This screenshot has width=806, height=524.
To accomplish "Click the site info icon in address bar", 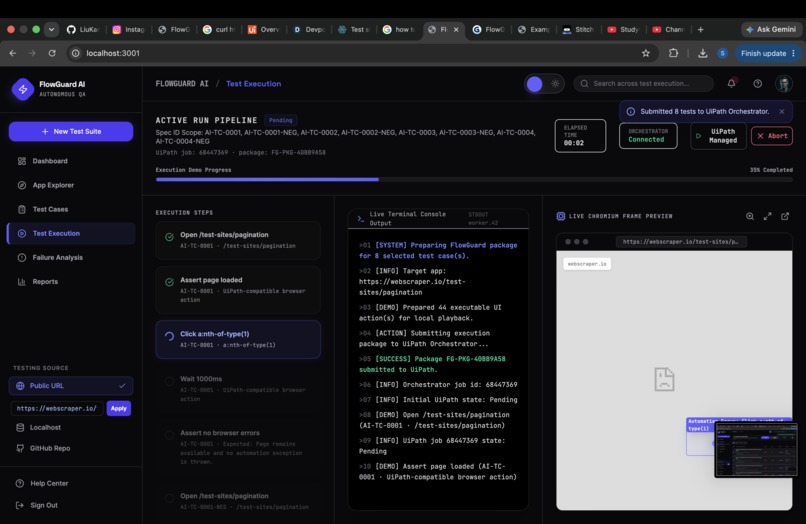I will 76,53.
